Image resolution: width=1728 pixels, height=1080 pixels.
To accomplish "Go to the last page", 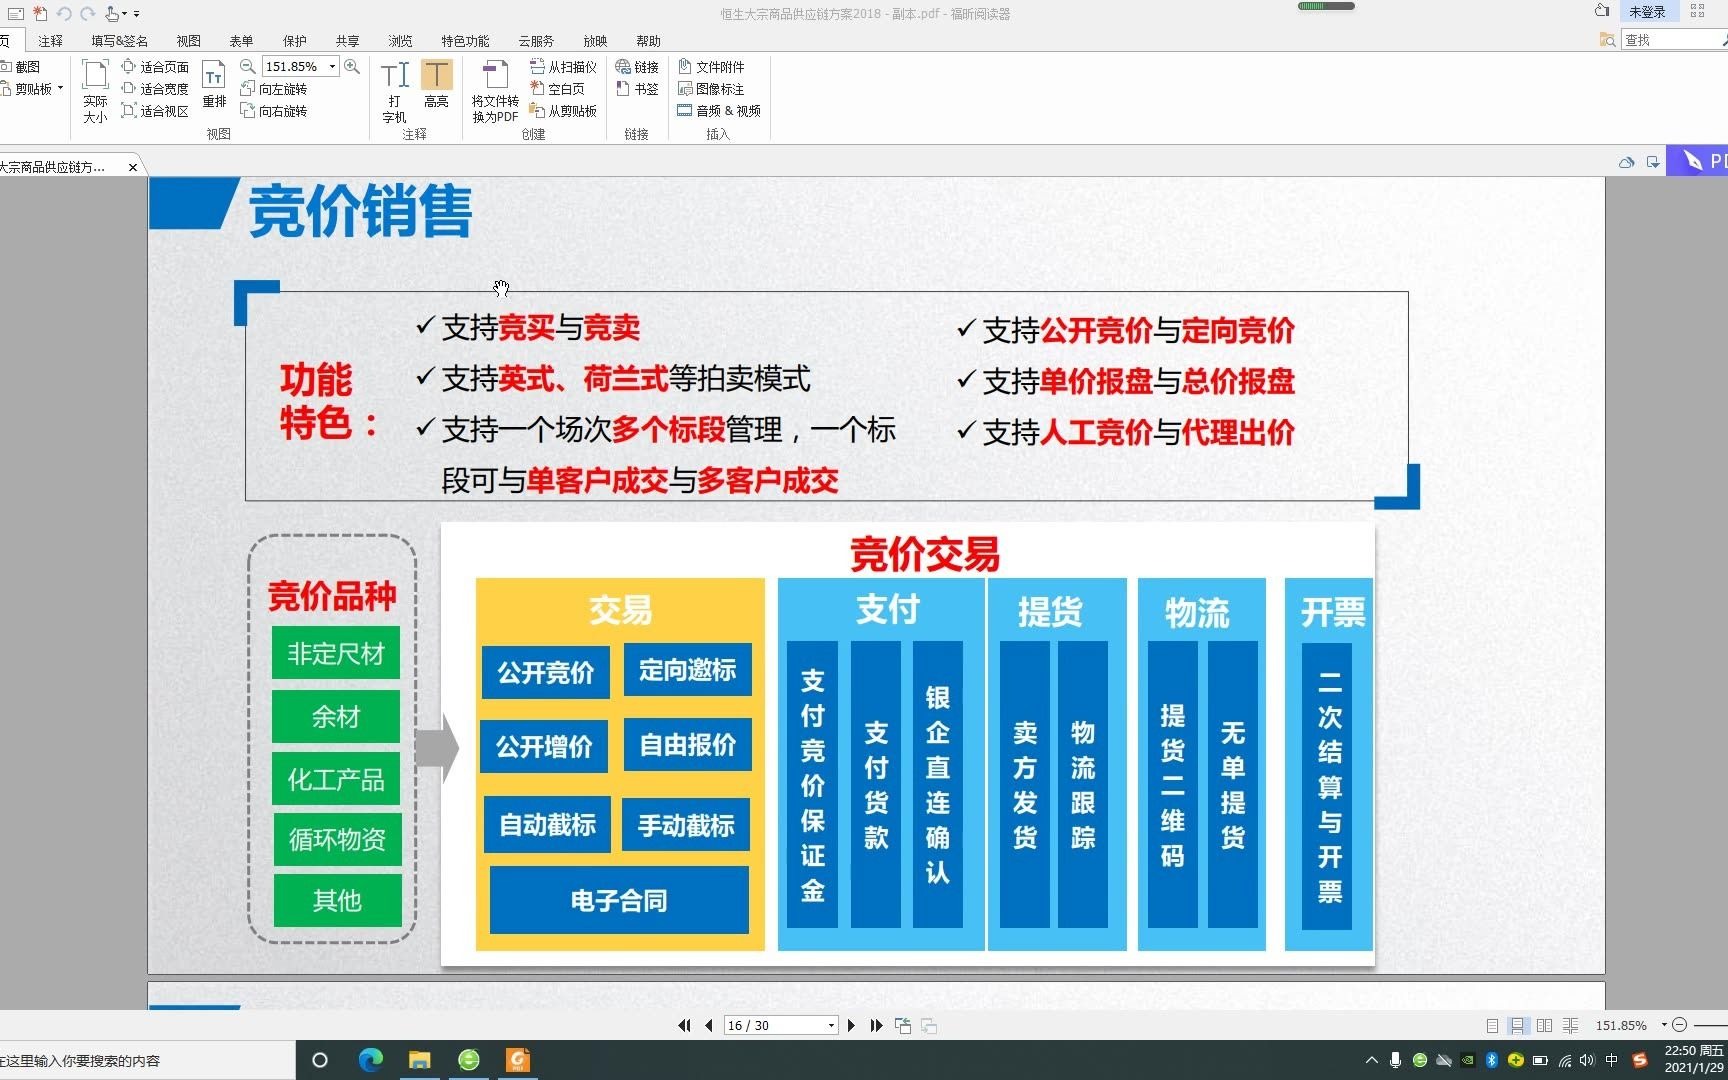I will click(876, 1025).
